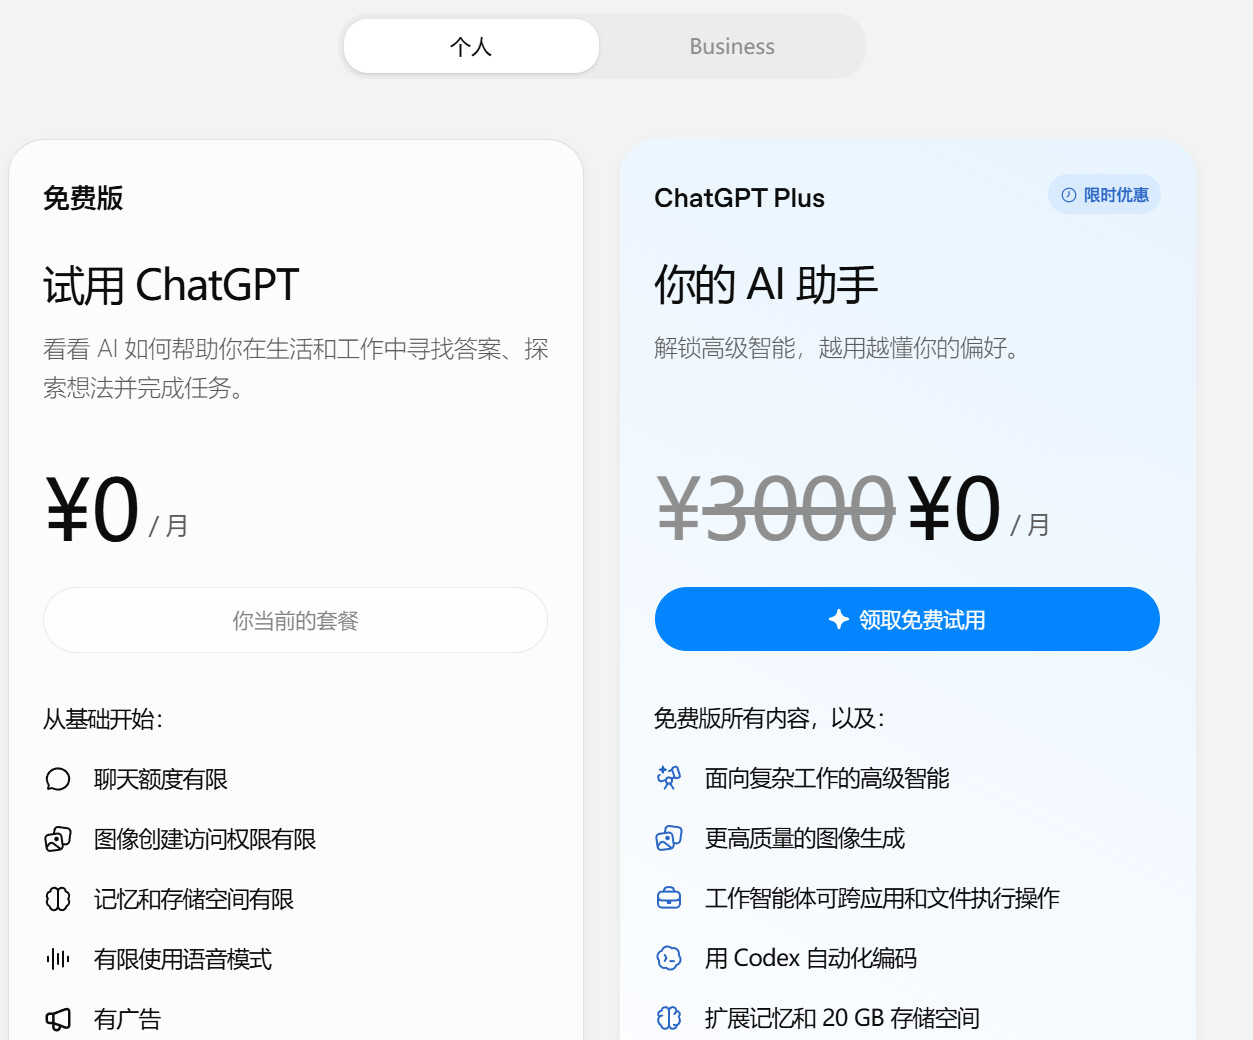This screenshot has height=1040, width=1253.
Task: Click the 免费版所有内容，以及: label
Action: point(769,718)
